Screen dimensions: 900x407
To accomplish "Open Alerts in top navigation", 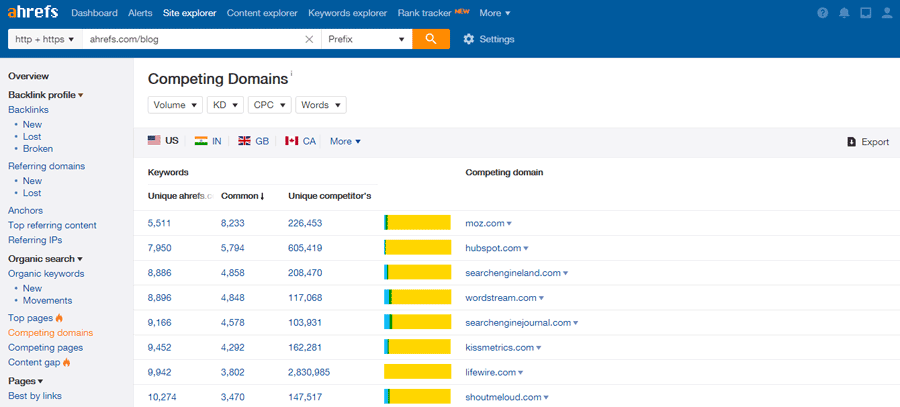I will tap(140, 13).
